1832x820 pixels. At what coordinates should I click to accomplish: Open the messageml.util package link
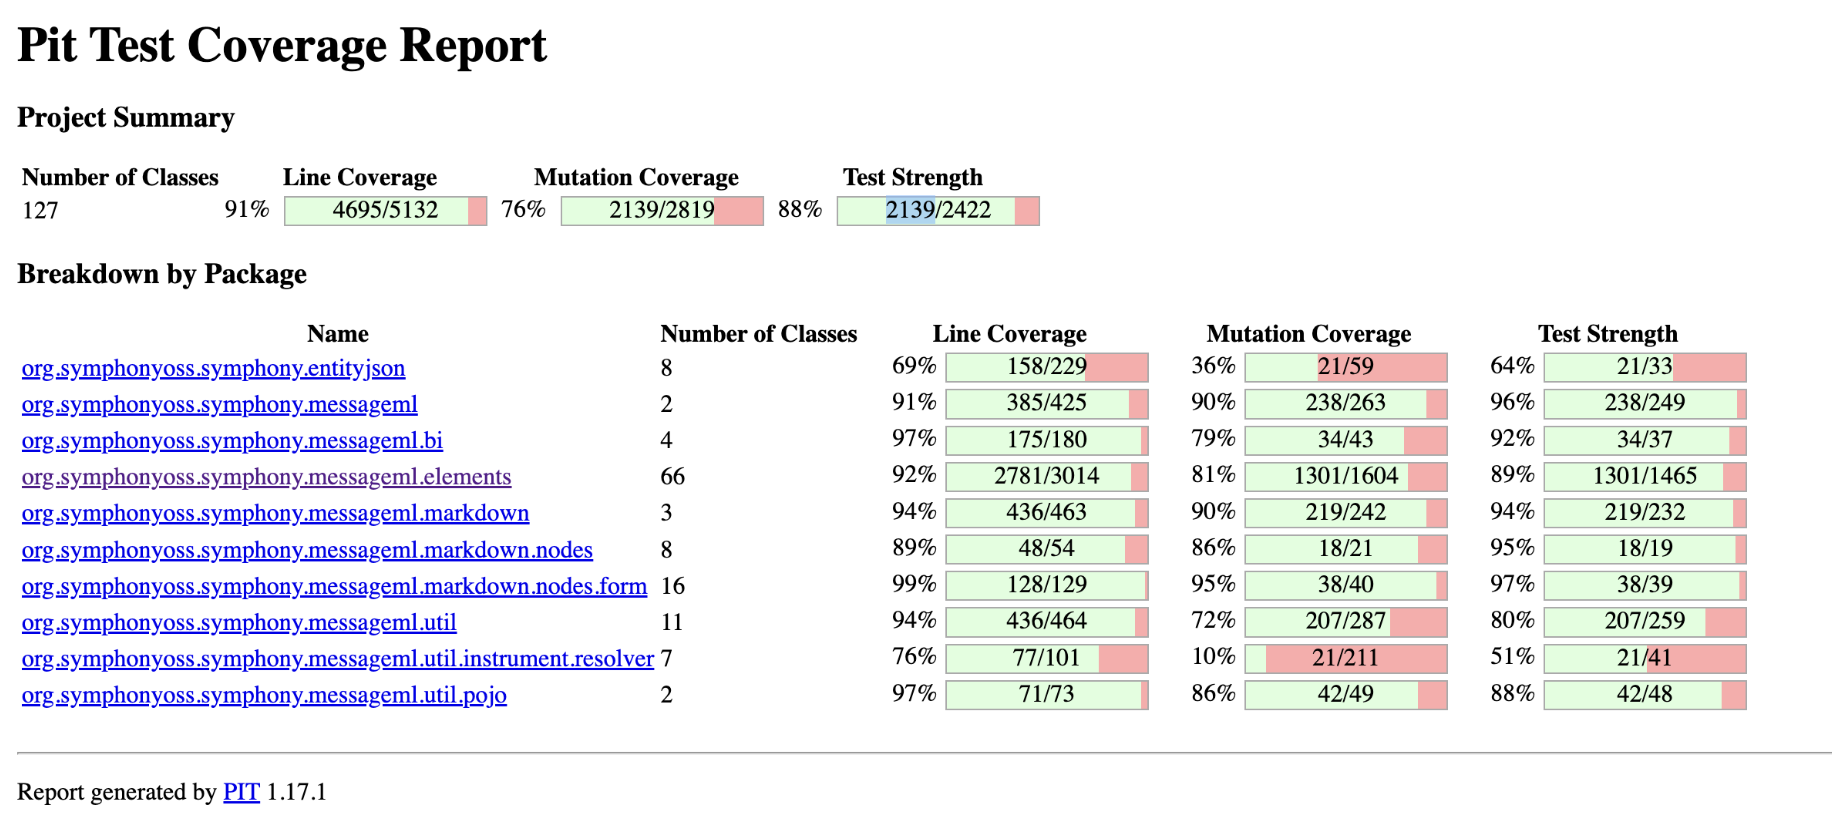click(239, 622)
